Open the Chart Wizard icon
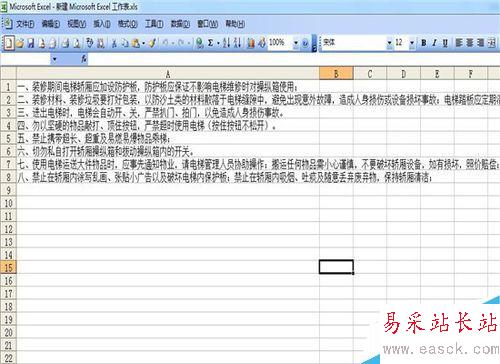Image resolution: width=500 pixels, height=364 pixels. point(251,43)
